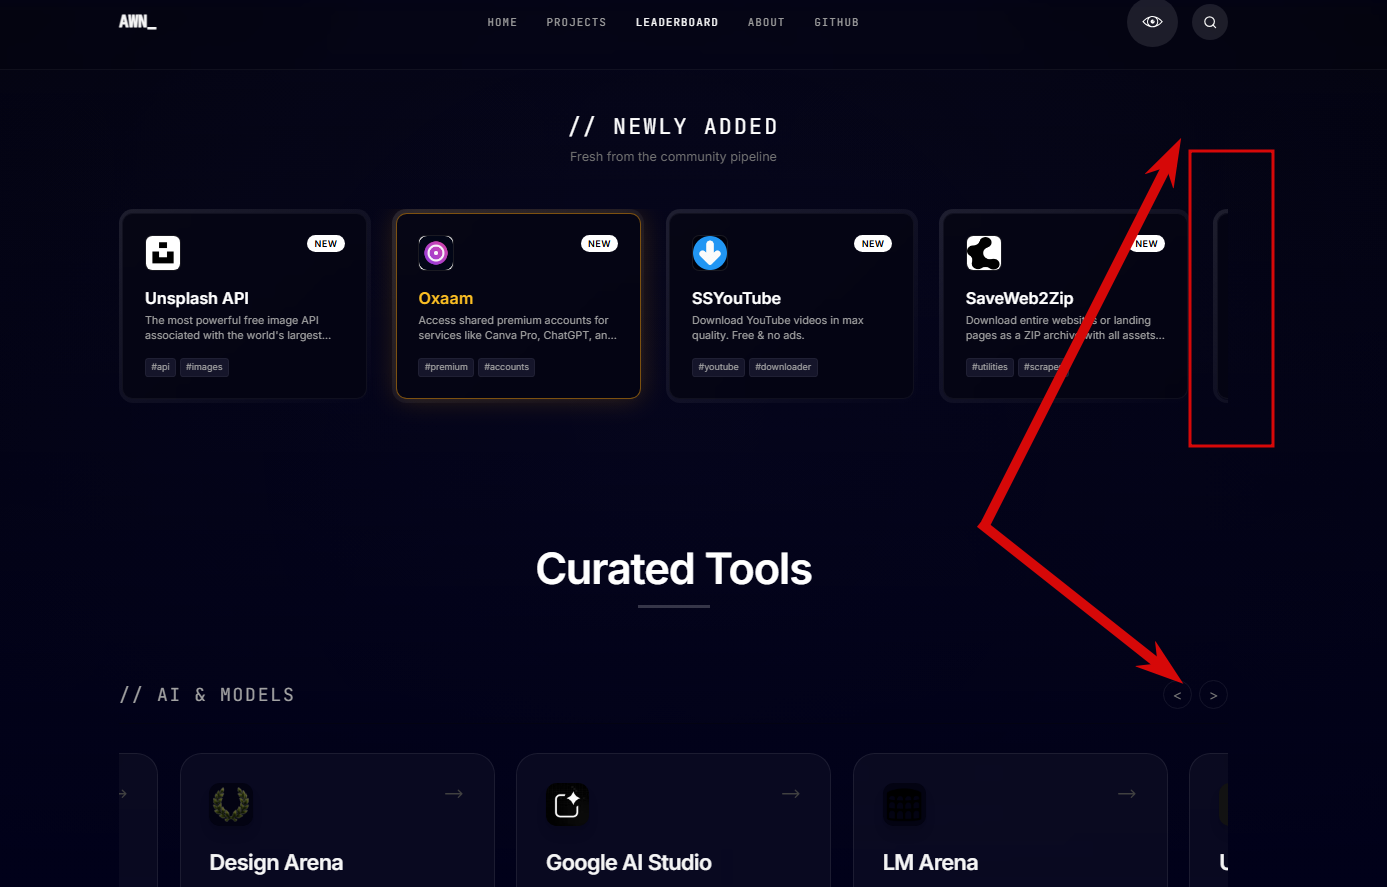Click the Oxaam purple circle icon
The width and height of the screenshot is (1387, 887).
(x=436, y=253)
